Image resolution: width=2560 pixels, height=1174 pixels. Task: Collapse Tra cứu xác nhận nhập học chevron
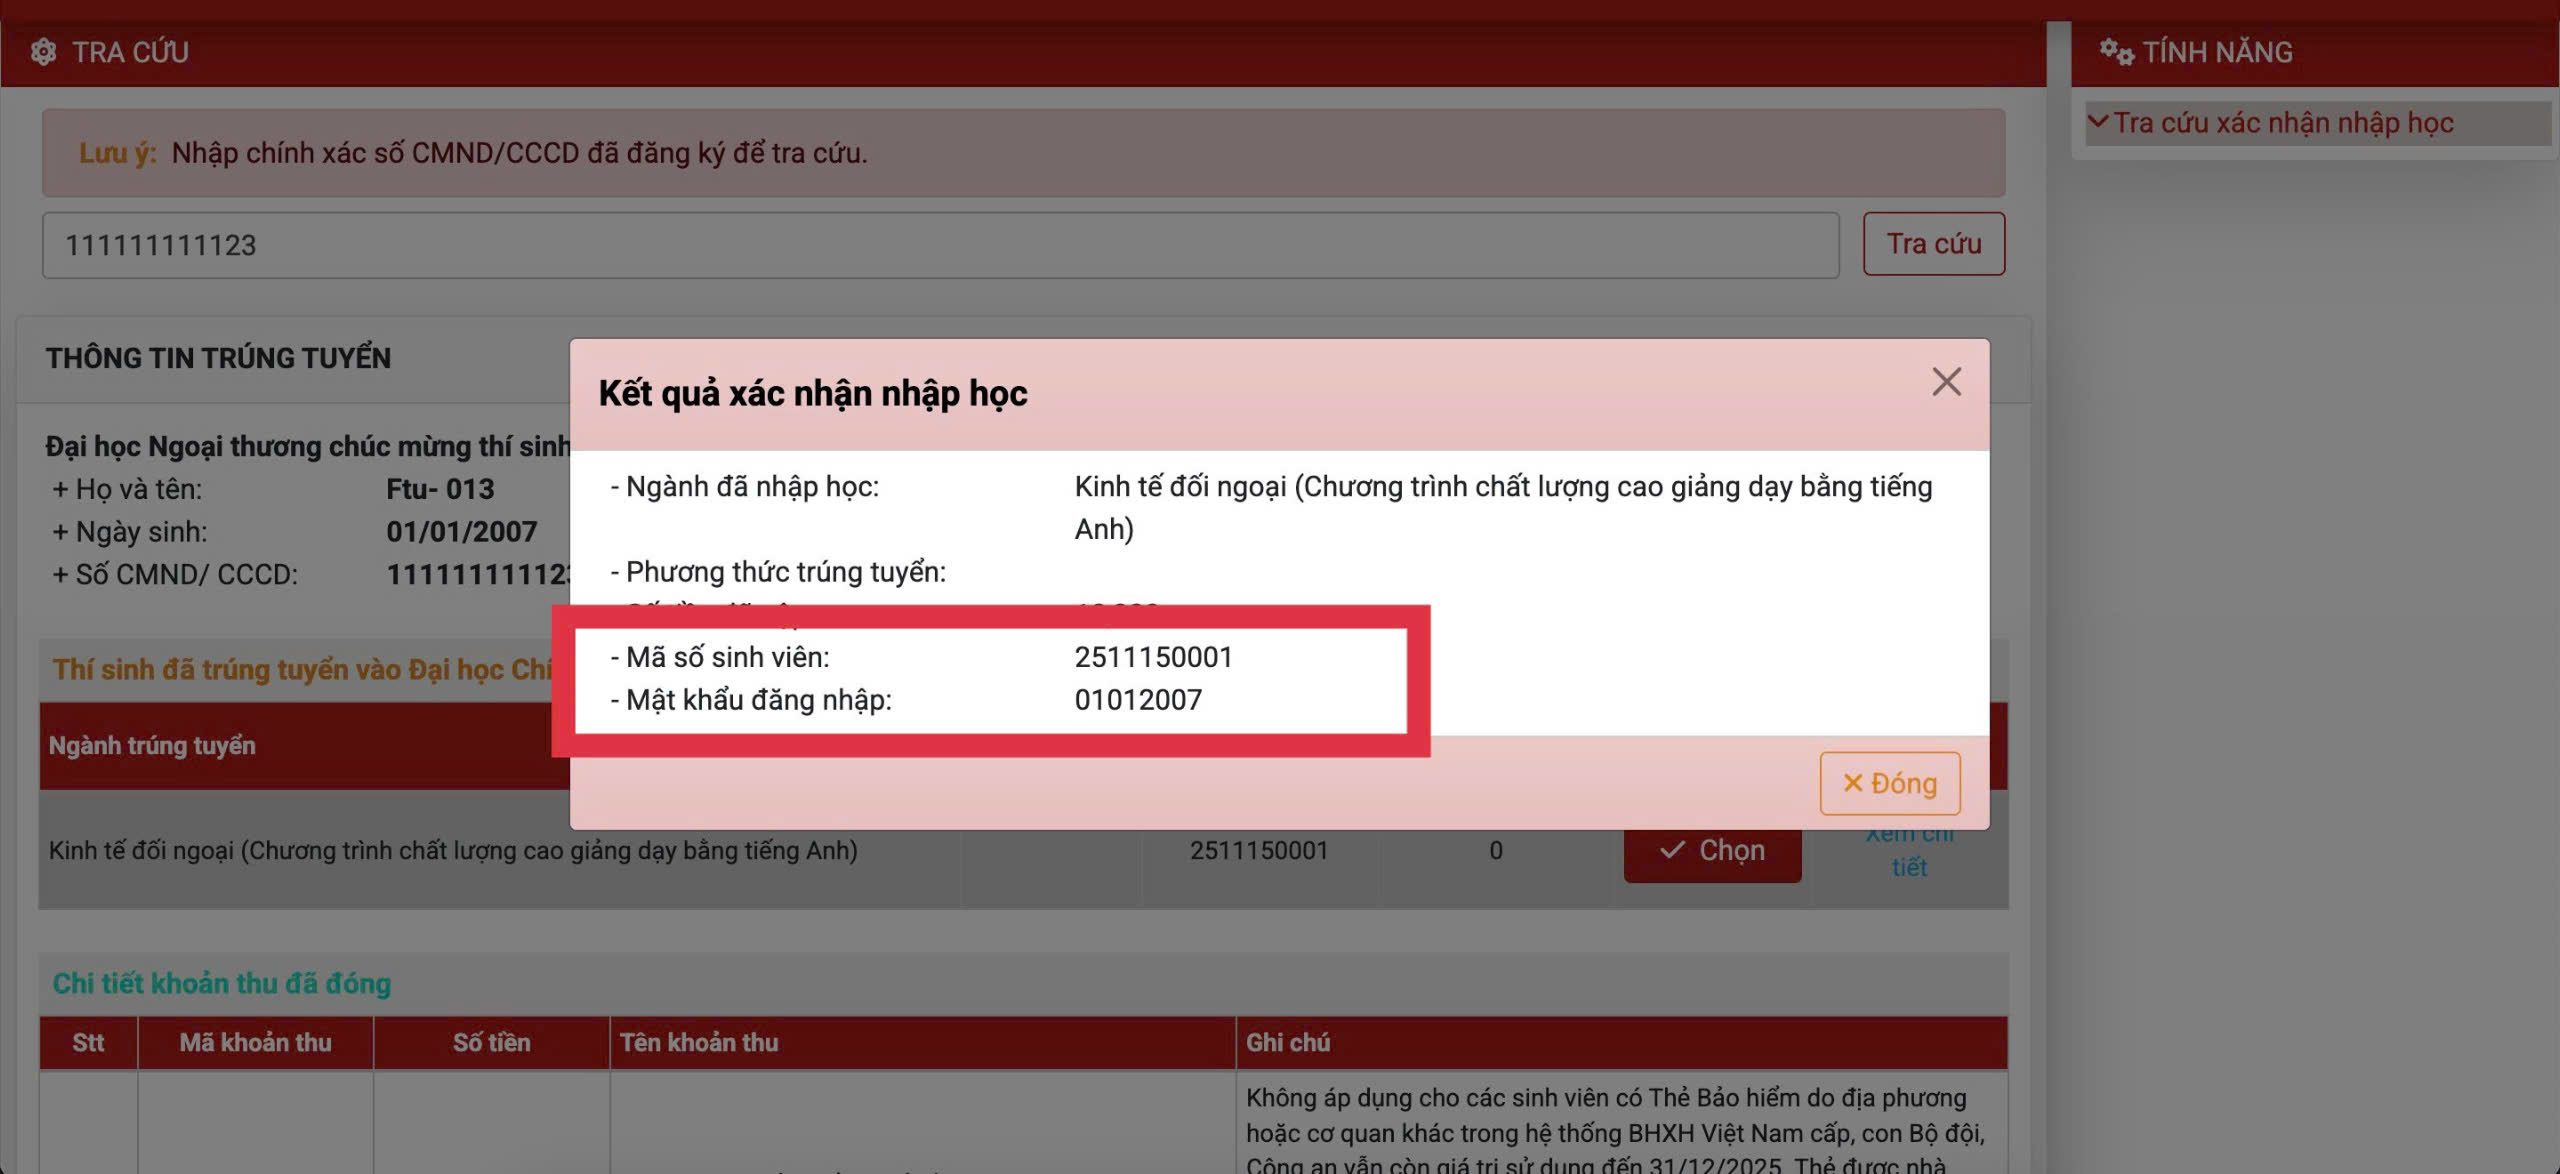pyautogui.click(x=2098, y=122)
